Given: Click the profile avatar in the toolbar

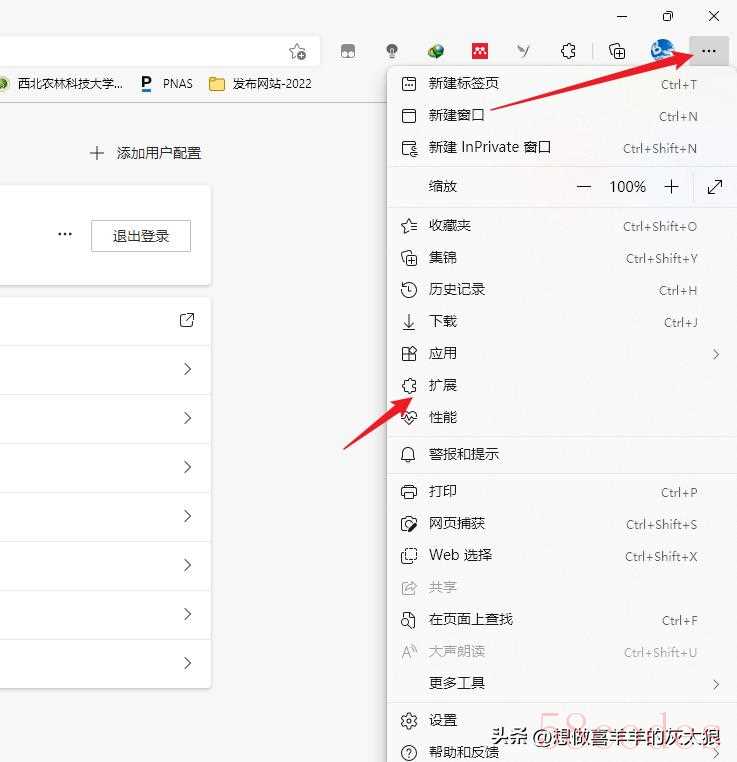Looking at the screenshot, I should click(x=661, y=50).
